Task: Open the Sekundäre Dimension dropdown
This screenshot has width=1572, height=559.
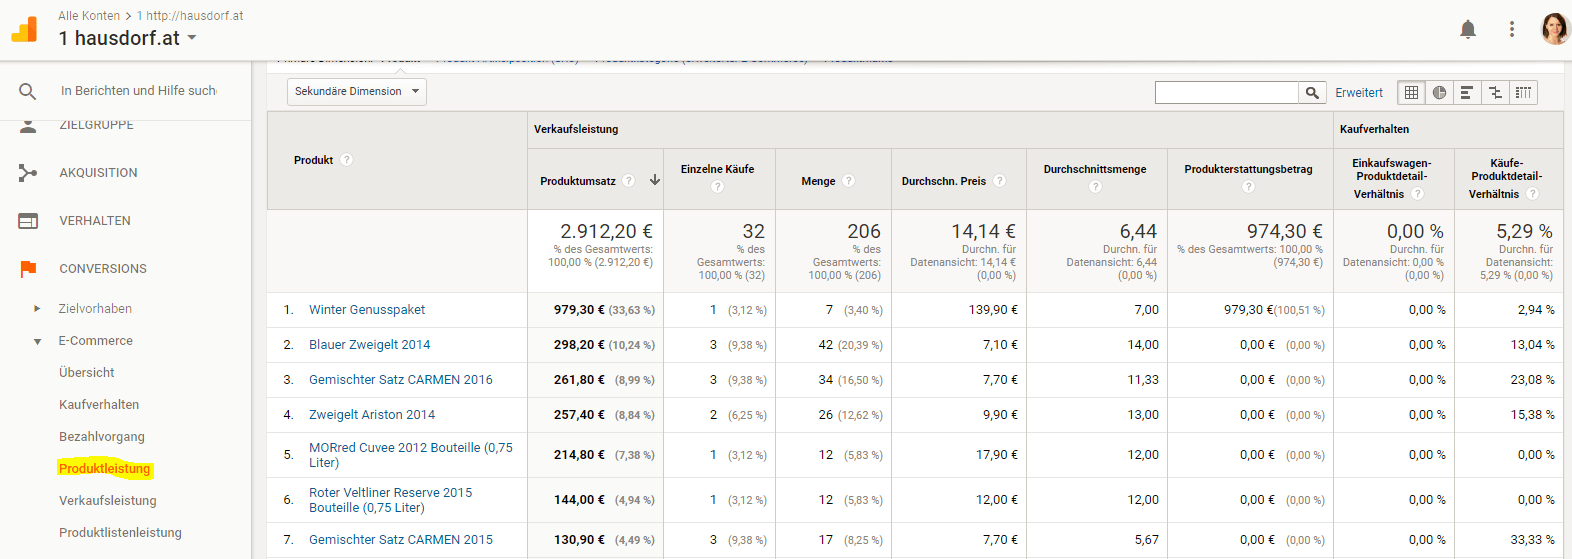Action: tap(357, 92)
